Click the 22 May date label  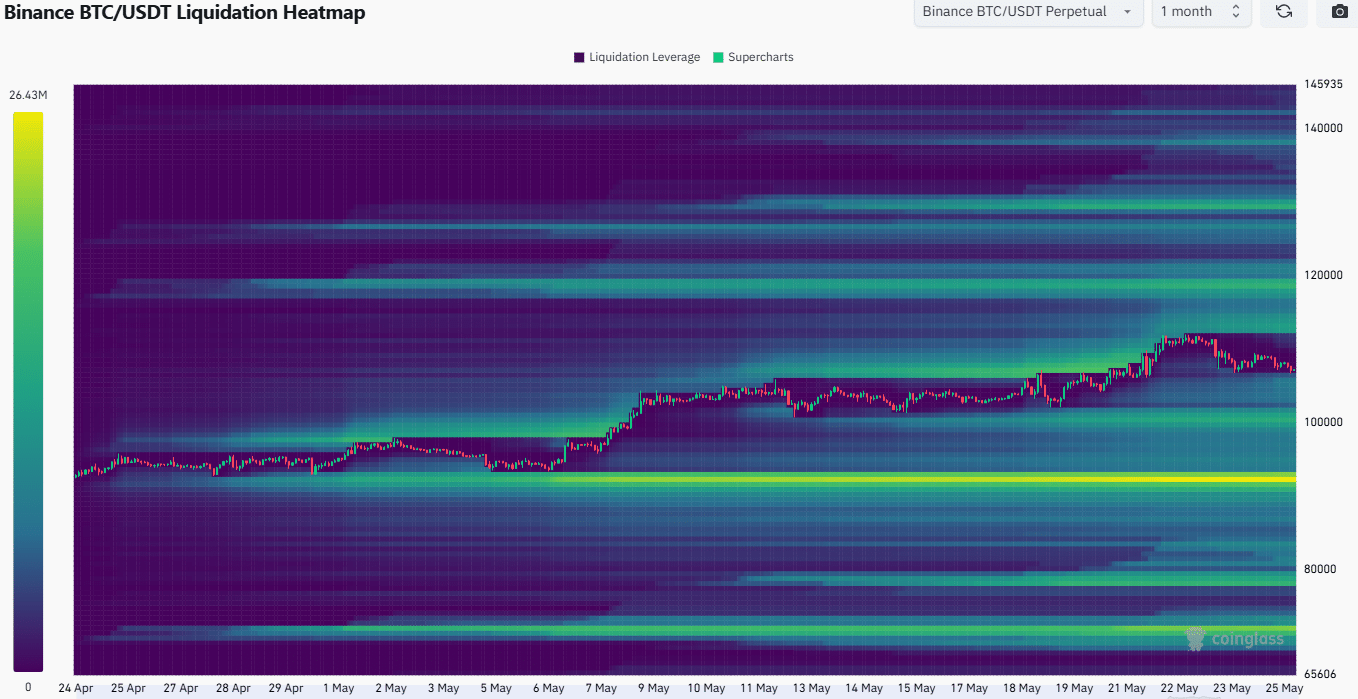(x=1179, y=688)
